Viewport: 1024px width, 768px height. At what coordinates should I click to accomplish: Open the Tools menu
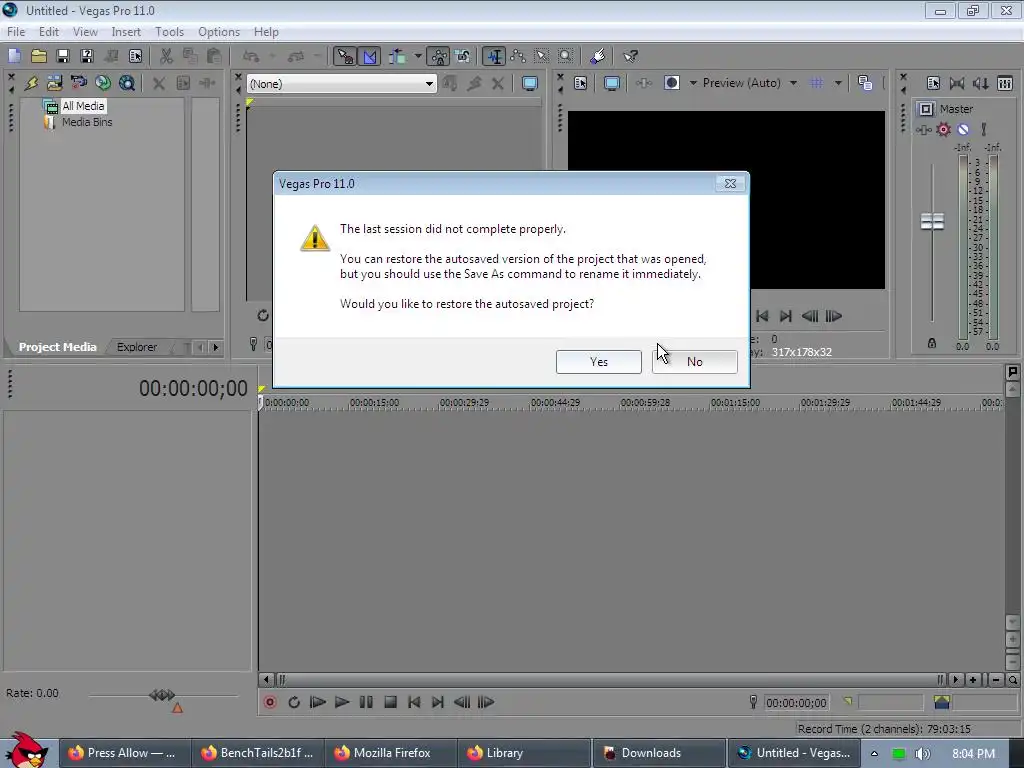pyautogui.click(x=169, y=32)
